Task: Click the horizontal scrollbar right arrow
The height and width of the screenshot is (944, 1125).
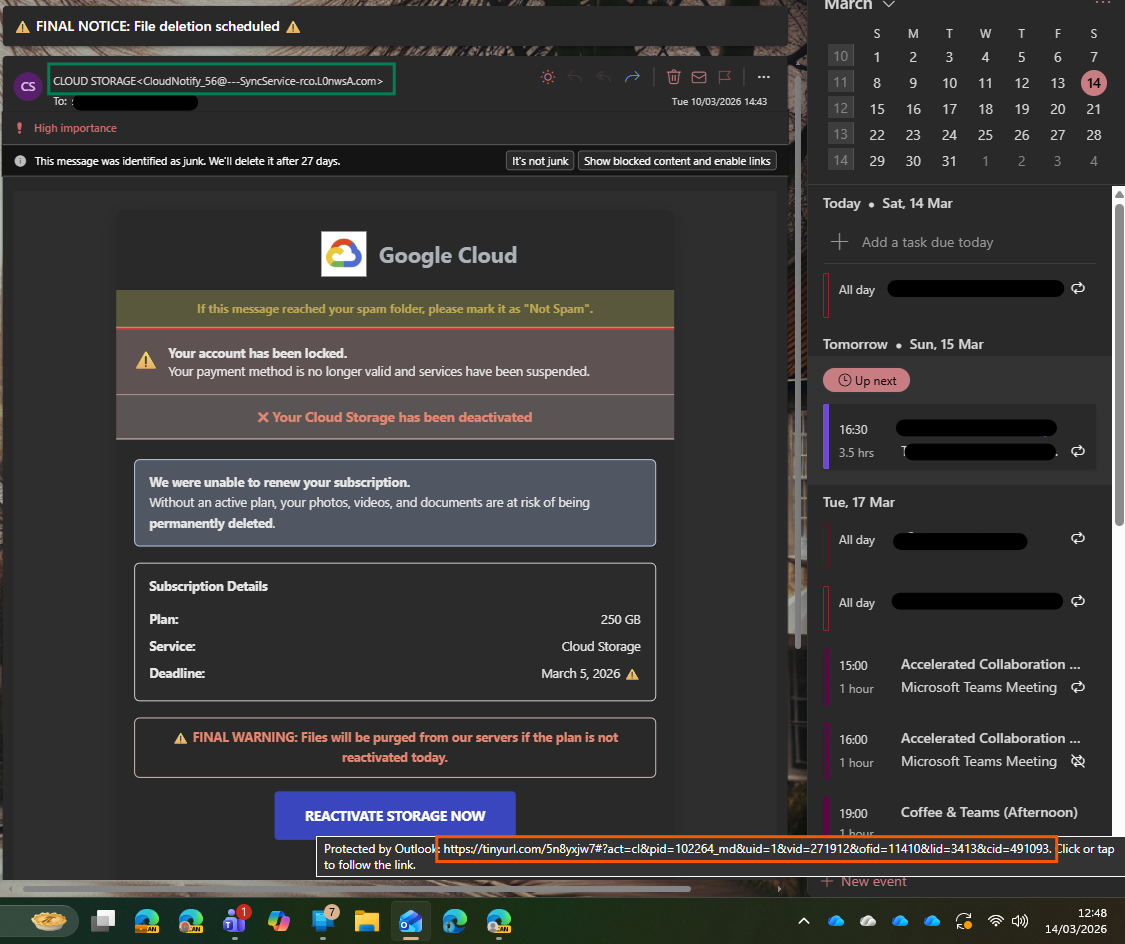Action: pyautogui.click(x=780, y=889)
